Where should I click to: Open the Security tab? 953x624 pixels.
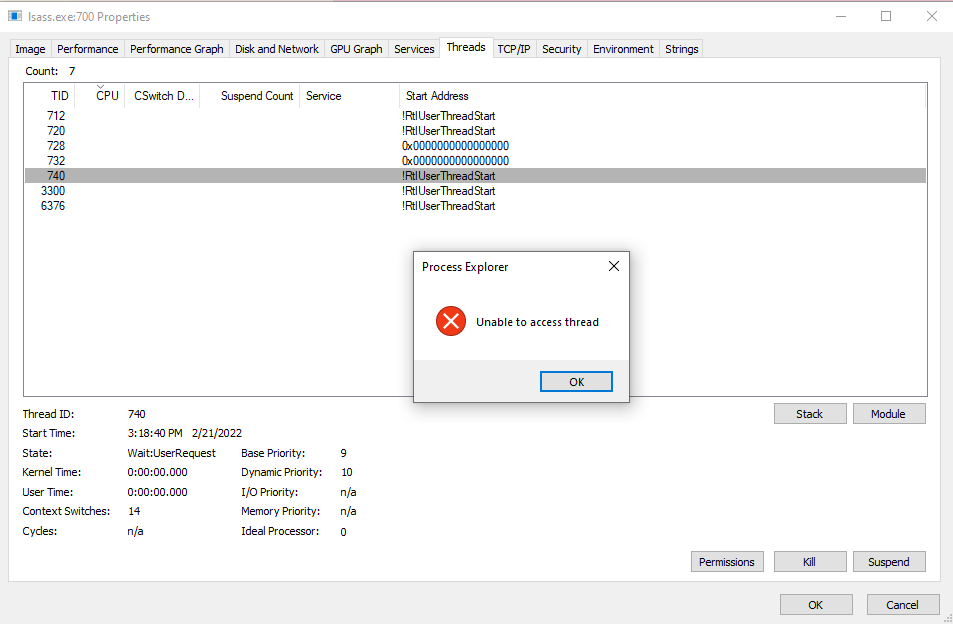[x=562, y=49]
